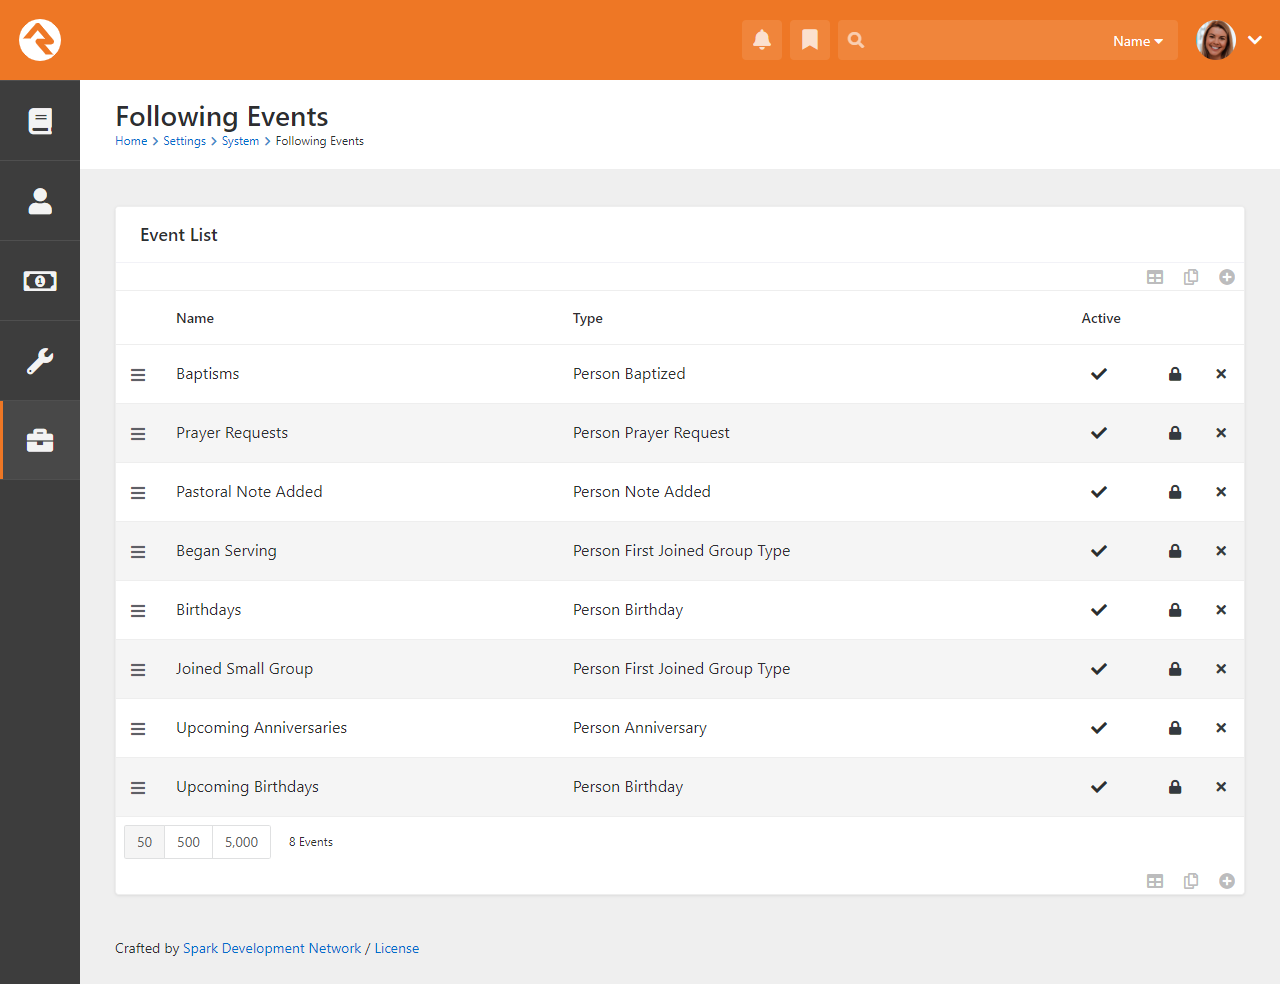The width and height of the screenshot is (1280, 985).
Task: Click the Rock RMS logo
Action: [40, 40]
